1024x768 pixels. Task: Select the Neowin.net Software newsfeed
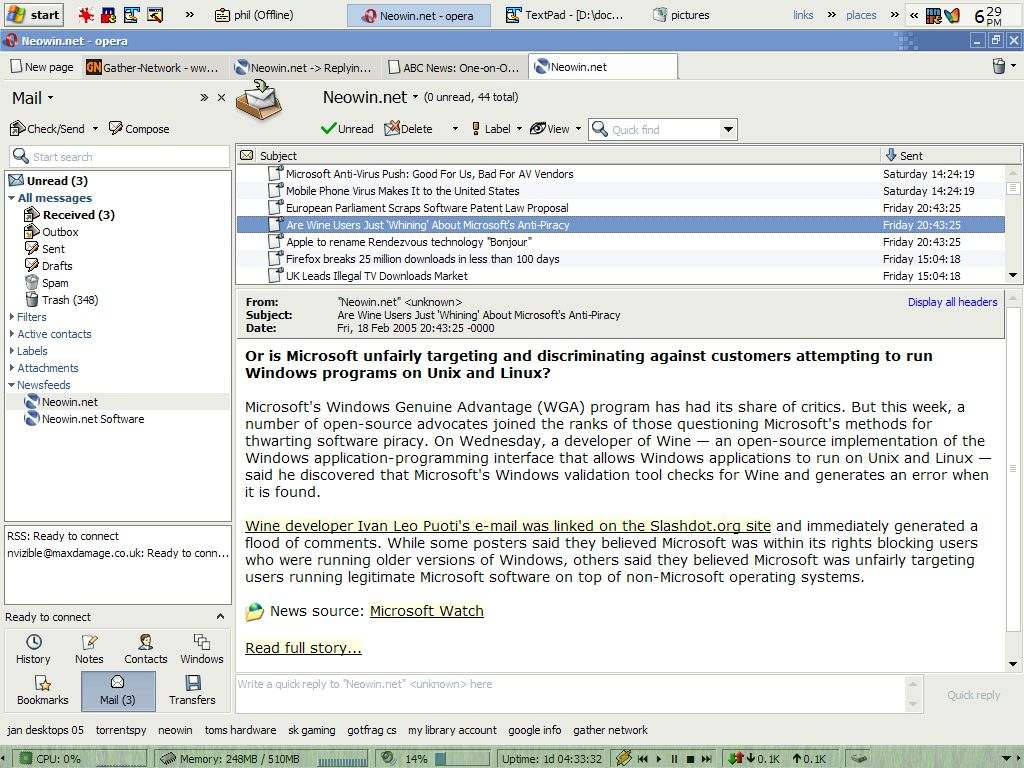click(x=84, y=419)
